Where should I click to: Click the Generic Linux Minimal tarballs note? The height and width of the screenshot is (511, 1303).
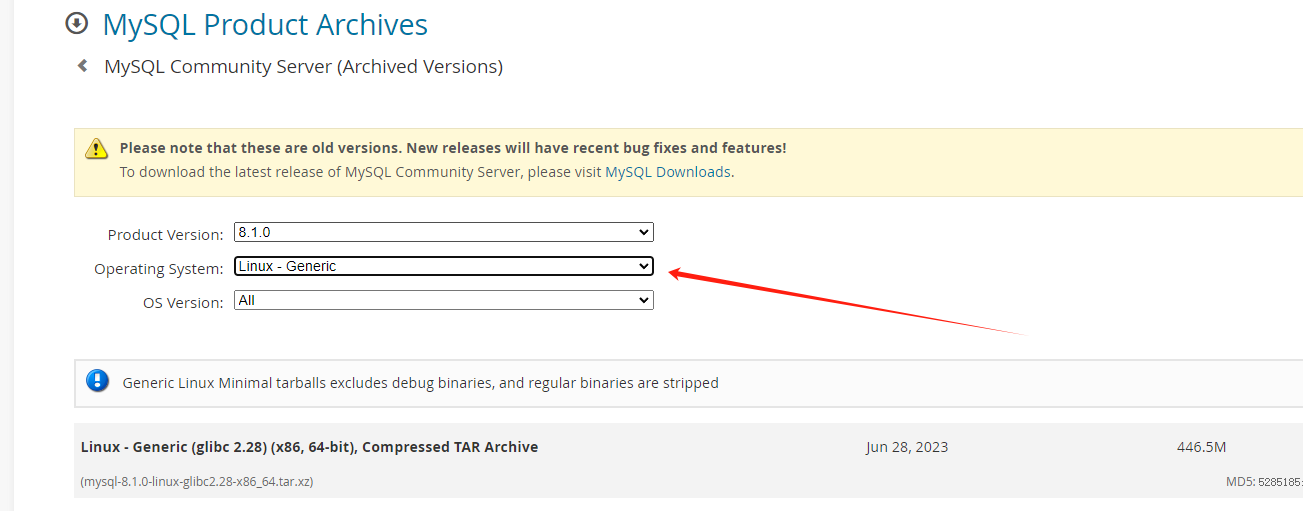pyautogui.click(x=420, y=383)
